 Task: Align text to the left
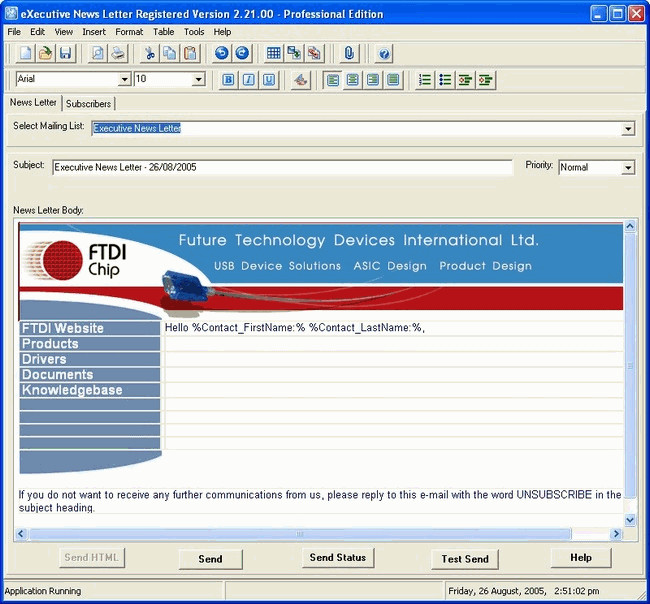coord(332,80)
